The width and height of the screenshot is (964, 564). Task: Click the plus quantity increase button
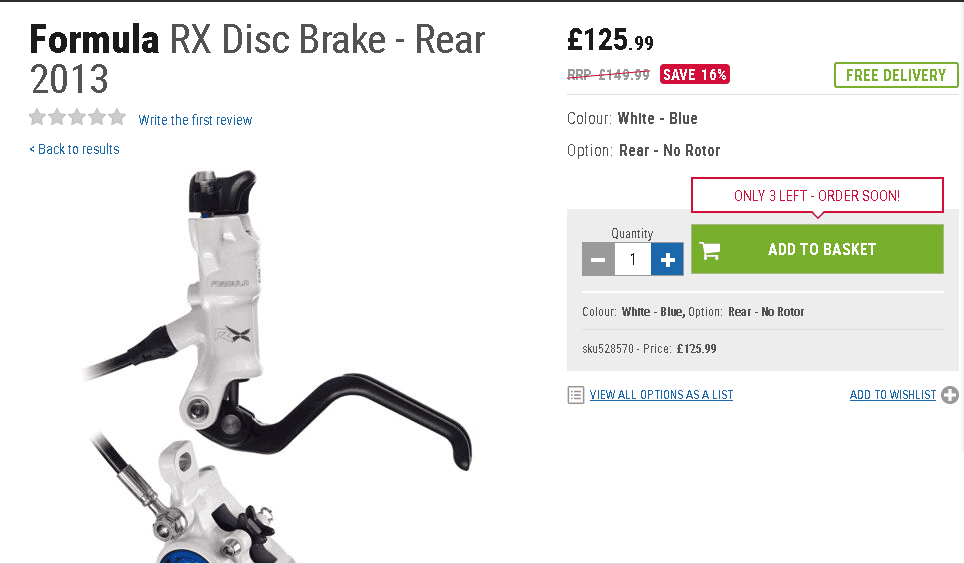[x=668, y=259]
